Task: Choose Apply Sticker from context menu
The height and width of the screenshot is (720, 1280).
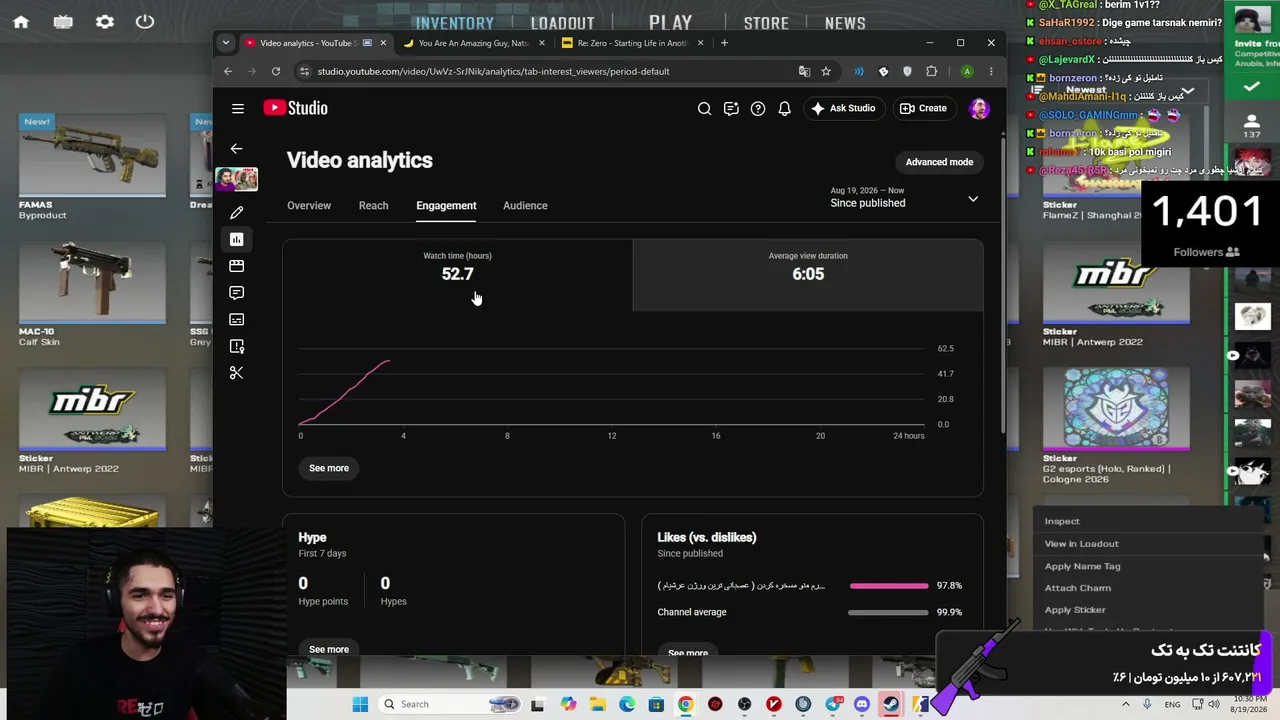Action: pos(1075,610)
